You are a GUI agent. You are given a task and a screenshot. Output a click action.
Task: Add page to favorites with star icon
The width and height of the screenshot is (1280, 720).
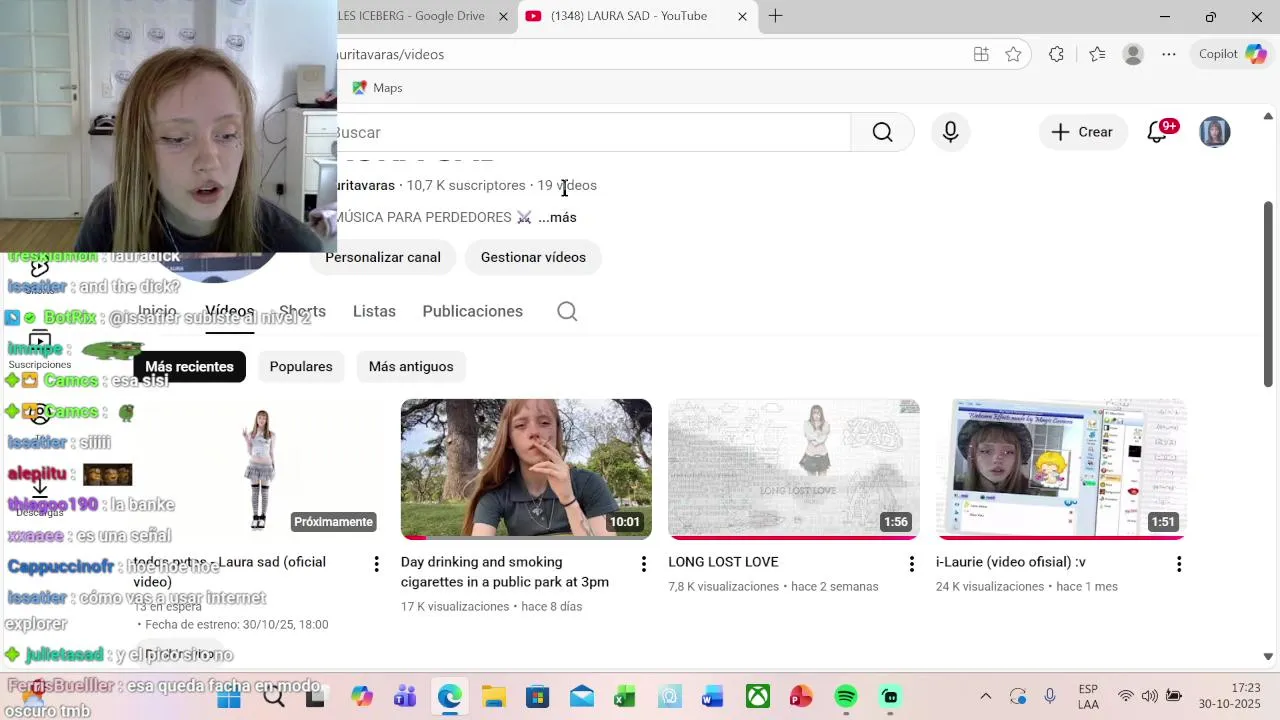[1013, 54]
